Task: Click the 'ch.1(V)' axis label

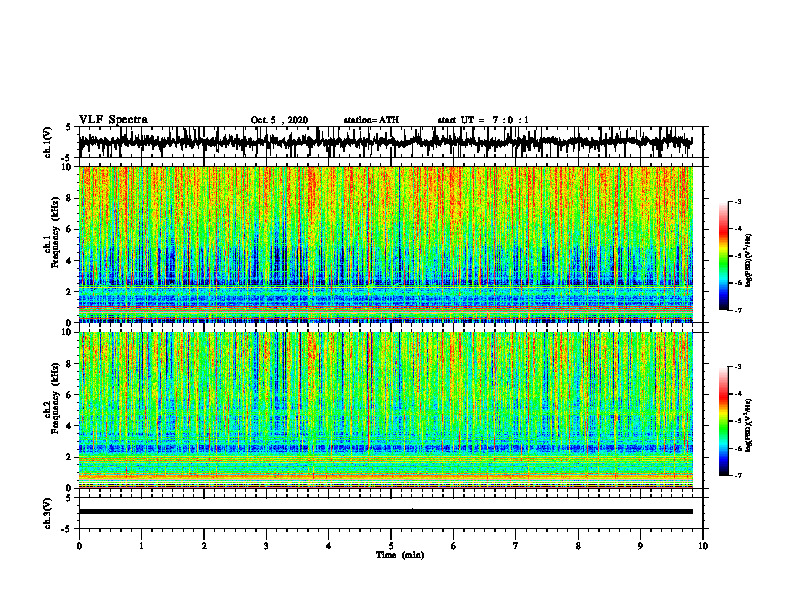Action: [48, 142]
